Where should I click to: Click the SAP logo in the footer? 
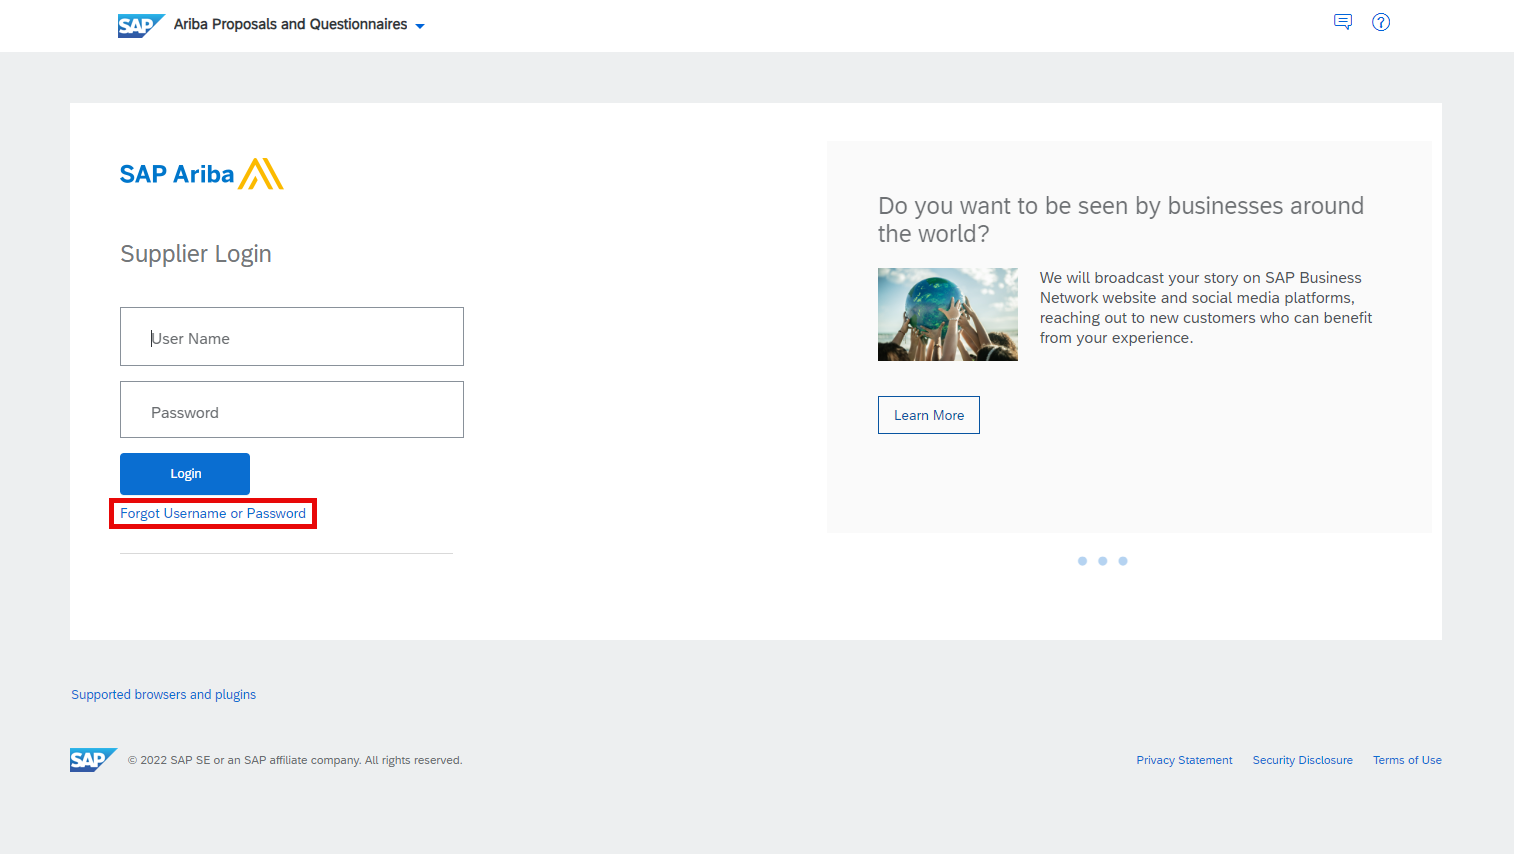pyautogui.click(x=93, y=760)
